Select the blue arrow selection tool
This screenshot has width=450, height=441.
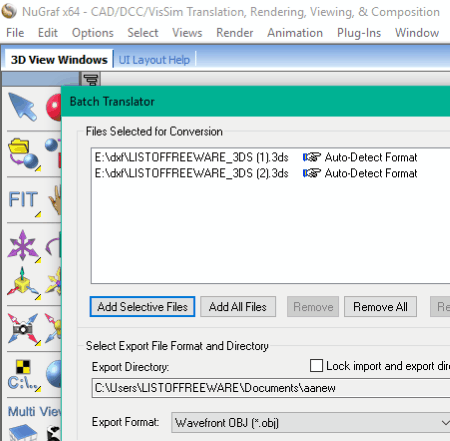click(23, 107)
